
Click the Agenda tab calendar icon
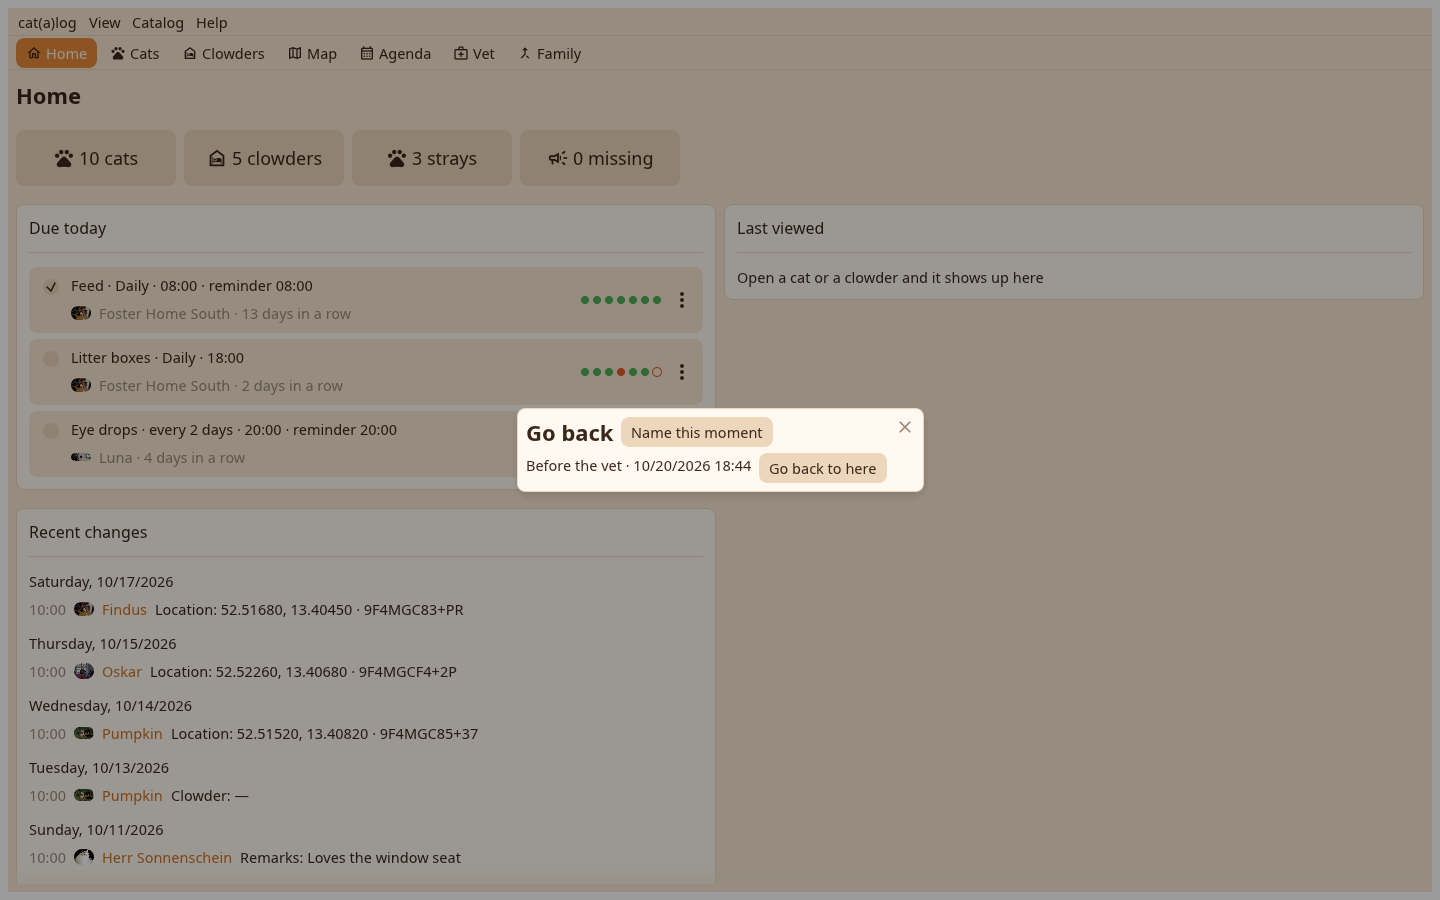pos(367,53)
